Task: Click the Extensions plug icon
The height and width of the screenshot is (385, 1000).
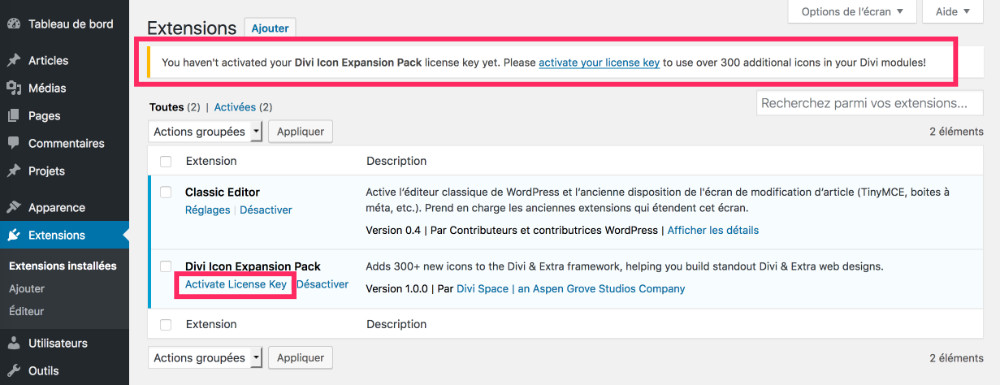Action: click(x=13, y=235)
